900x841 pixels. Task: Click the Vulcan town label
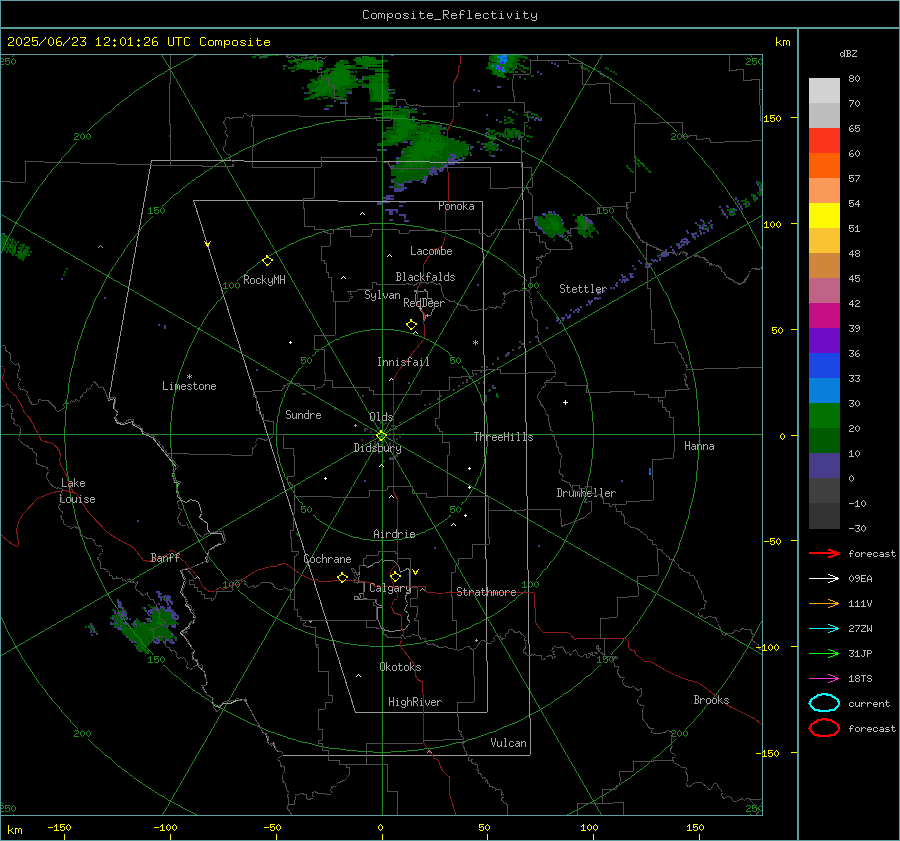pyautogui.click(x=509, y=743)
